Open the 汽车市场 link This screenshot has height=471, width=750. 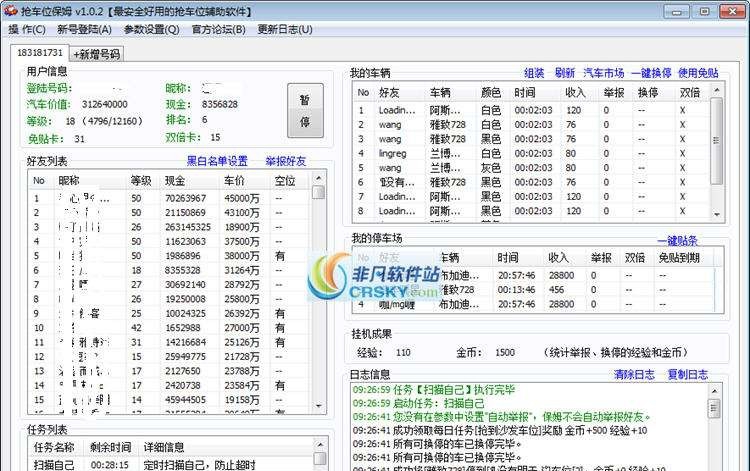(x=604, y=74)
